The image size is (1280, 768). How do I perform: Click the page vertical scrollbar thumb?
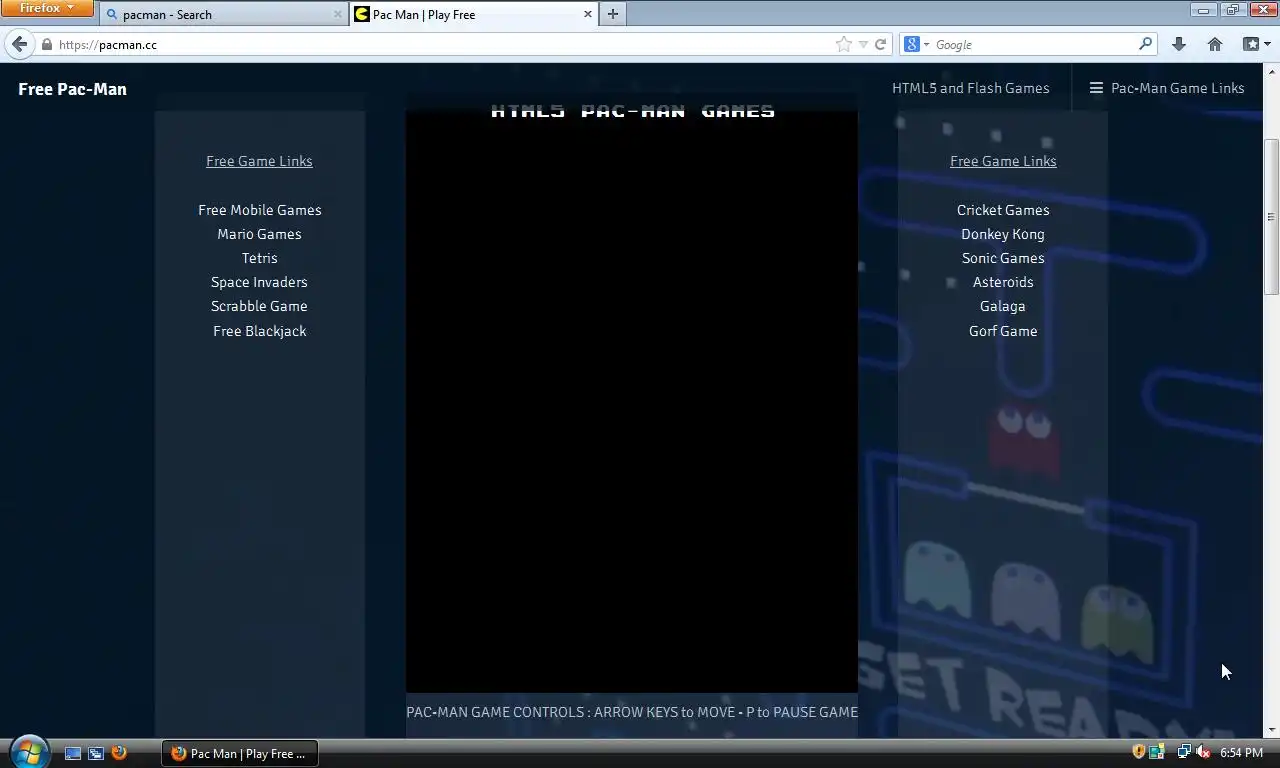(x=1271, y=216)
